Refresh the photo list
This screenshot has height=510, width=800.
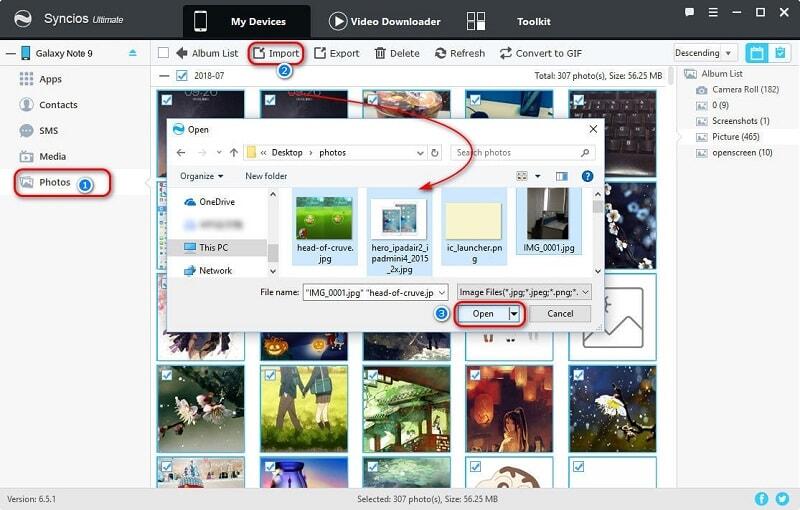(x=441, y=53)
